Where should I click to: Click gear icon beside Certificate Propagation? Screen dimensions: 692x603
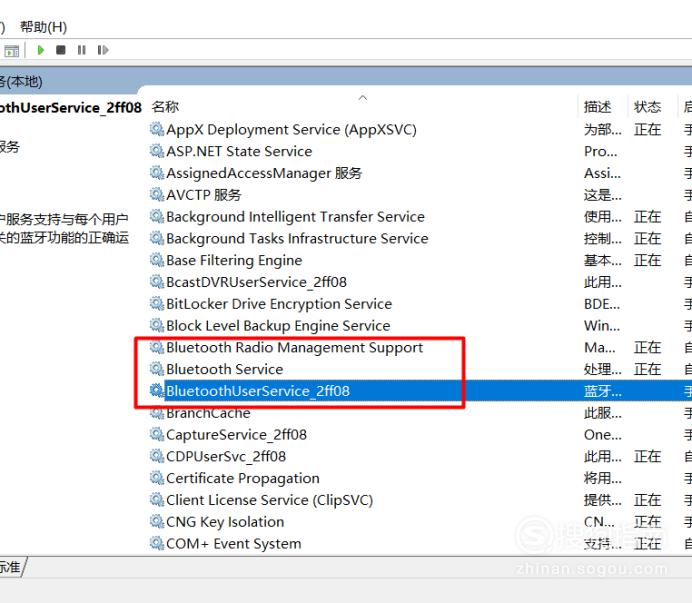tap(157, 478)
